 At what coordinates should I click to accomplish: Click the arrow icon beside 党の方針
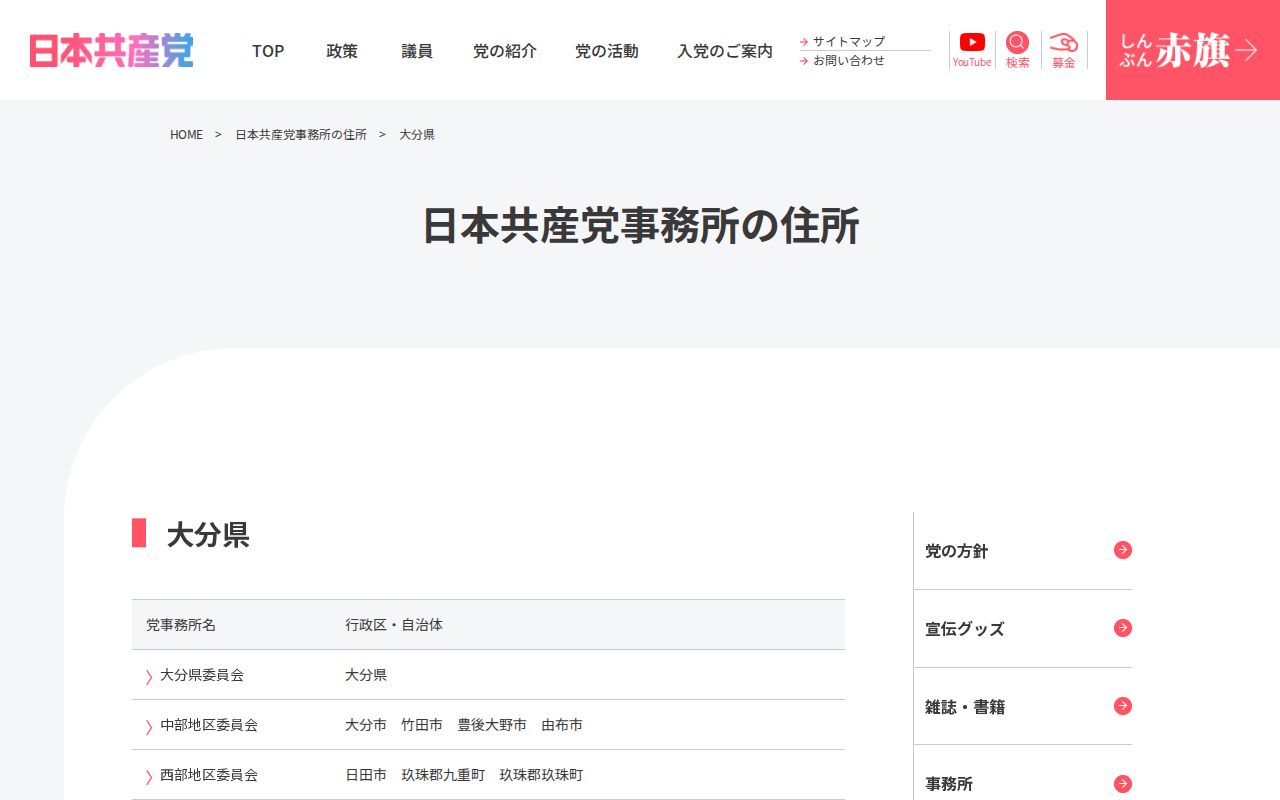[1123, 550]
